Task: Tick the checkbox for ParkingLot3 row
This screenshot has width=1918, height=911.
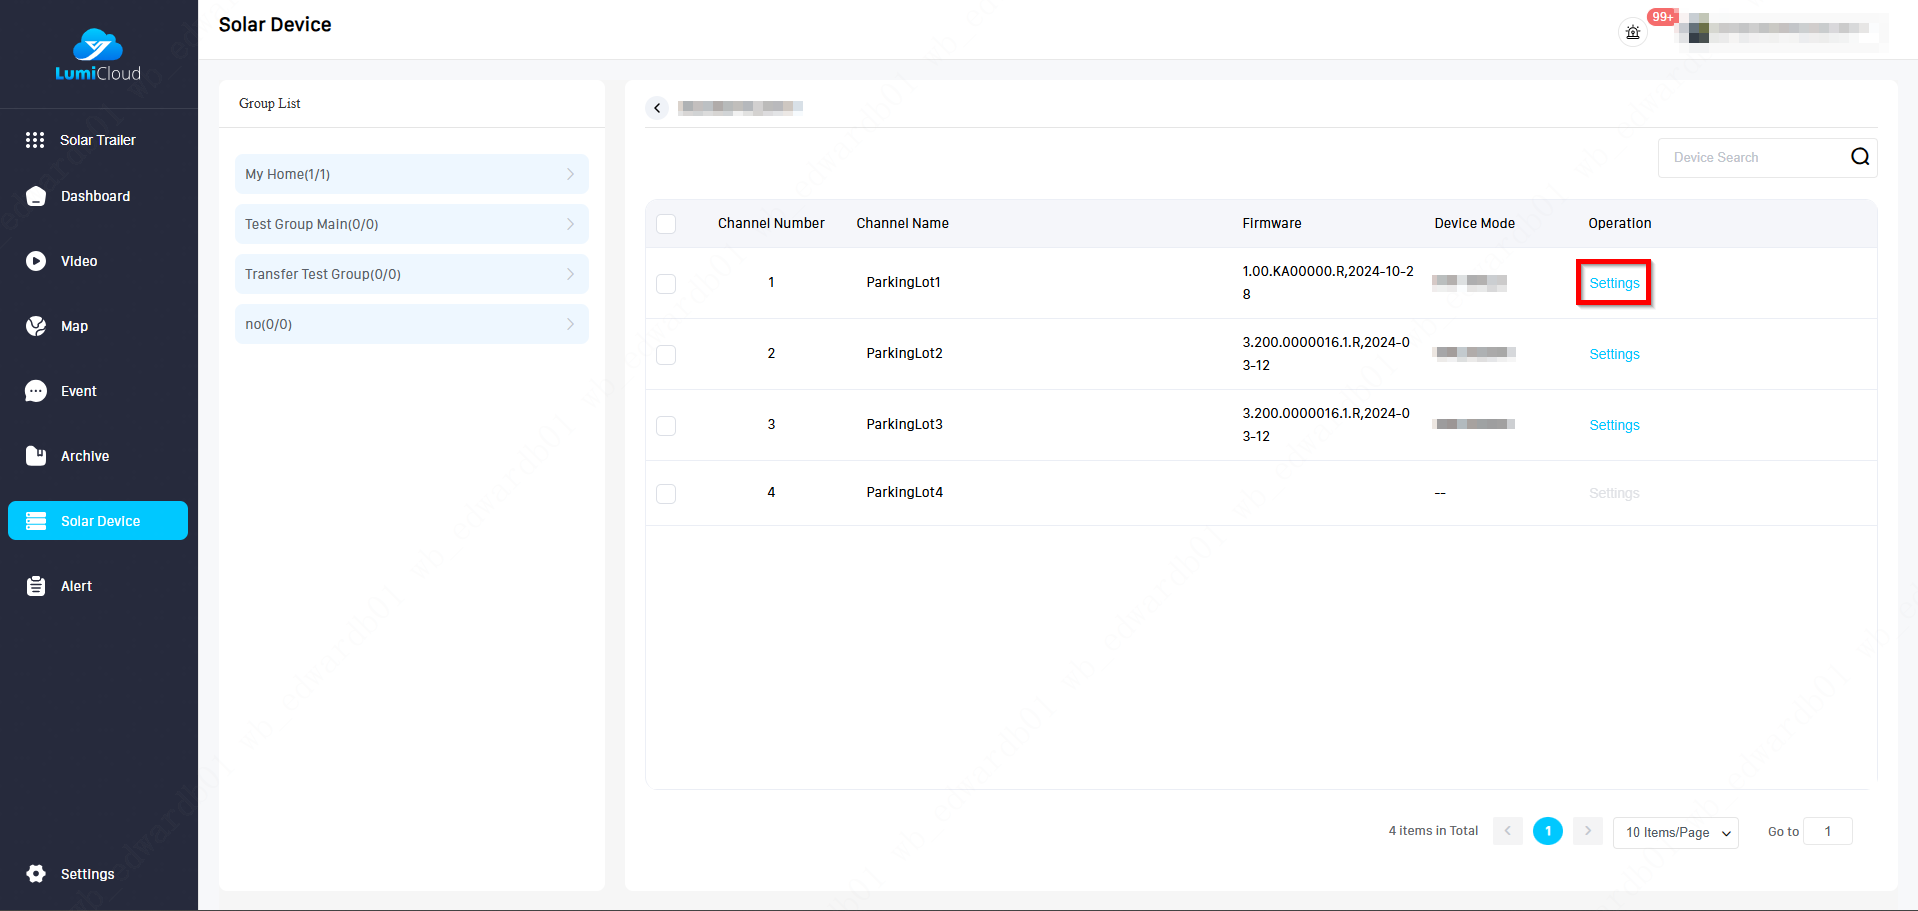Action: click(666, 426)
